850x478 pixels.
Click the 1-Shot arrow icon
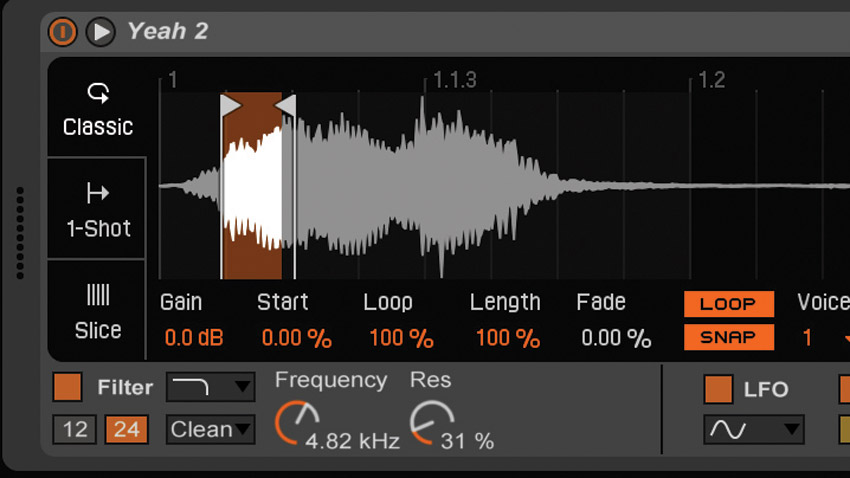point(98,193)
